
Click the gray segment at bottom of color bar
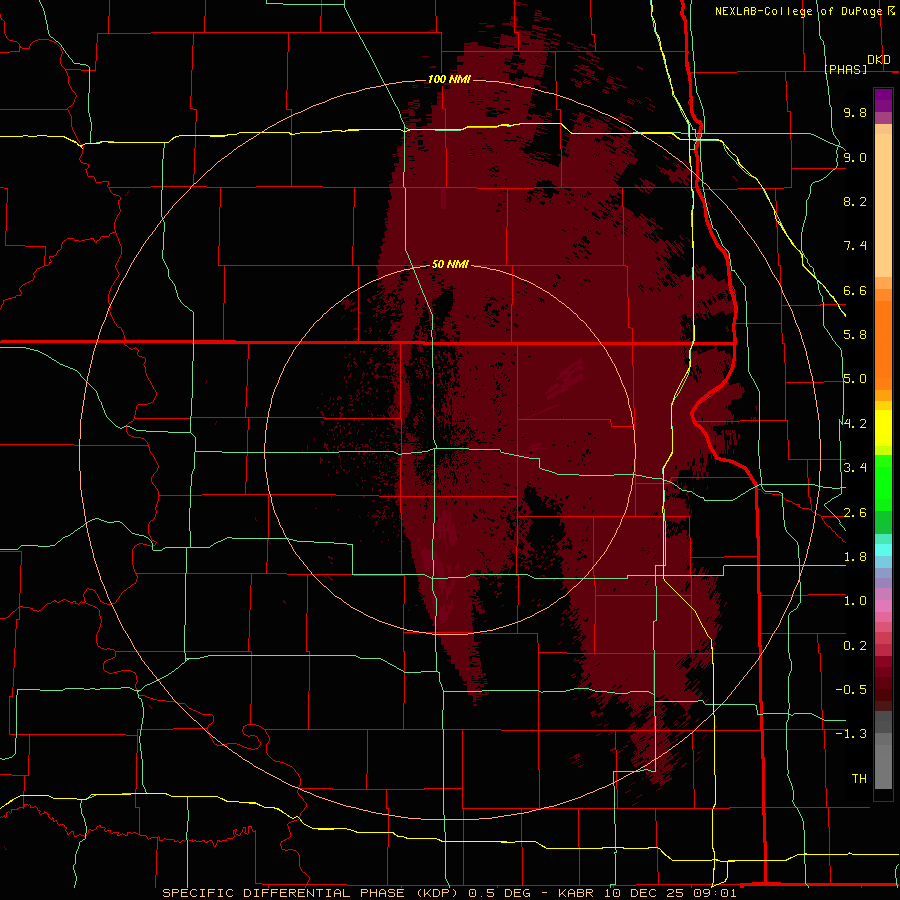pos(883,766)
